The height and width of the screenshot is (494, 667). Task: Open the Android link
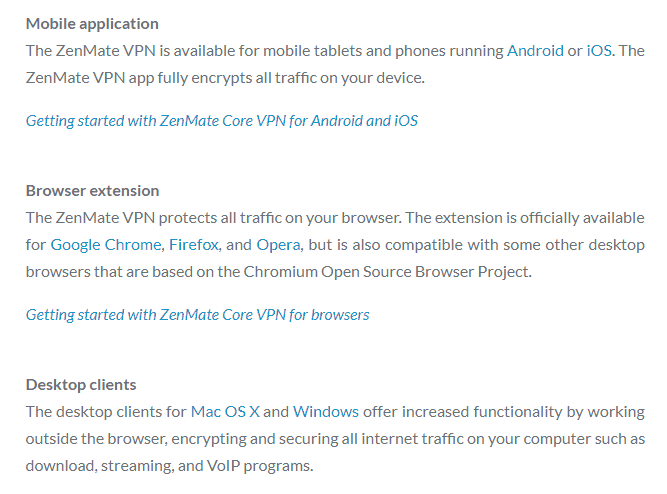pos(535,51)
